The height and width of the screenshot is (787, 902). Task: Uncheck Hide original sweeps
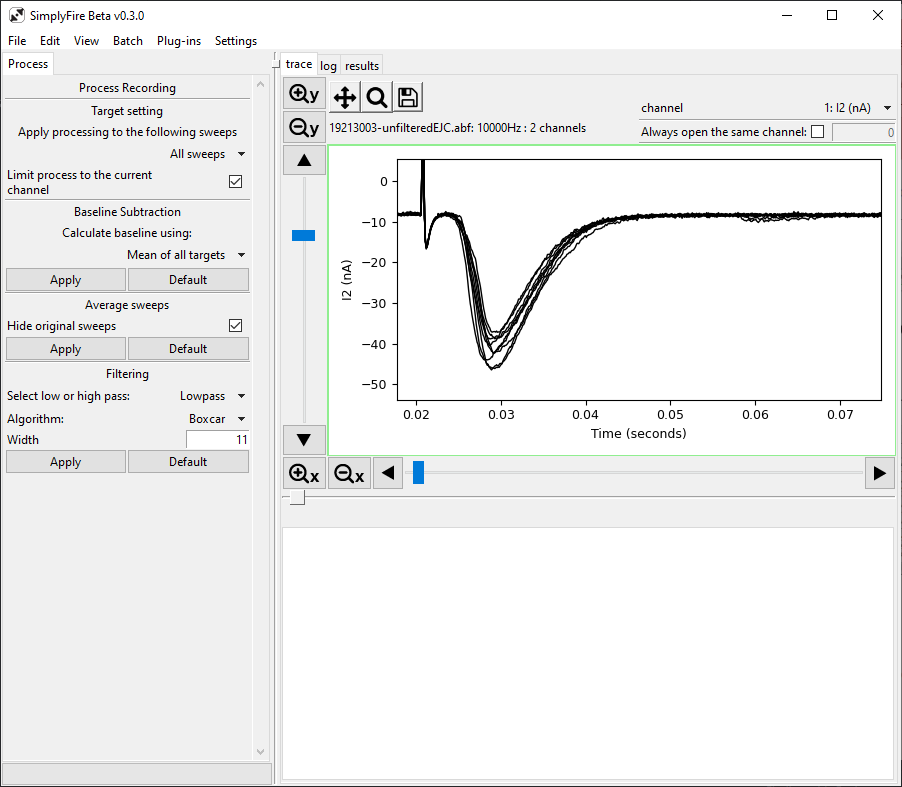[x=235, y=326]
